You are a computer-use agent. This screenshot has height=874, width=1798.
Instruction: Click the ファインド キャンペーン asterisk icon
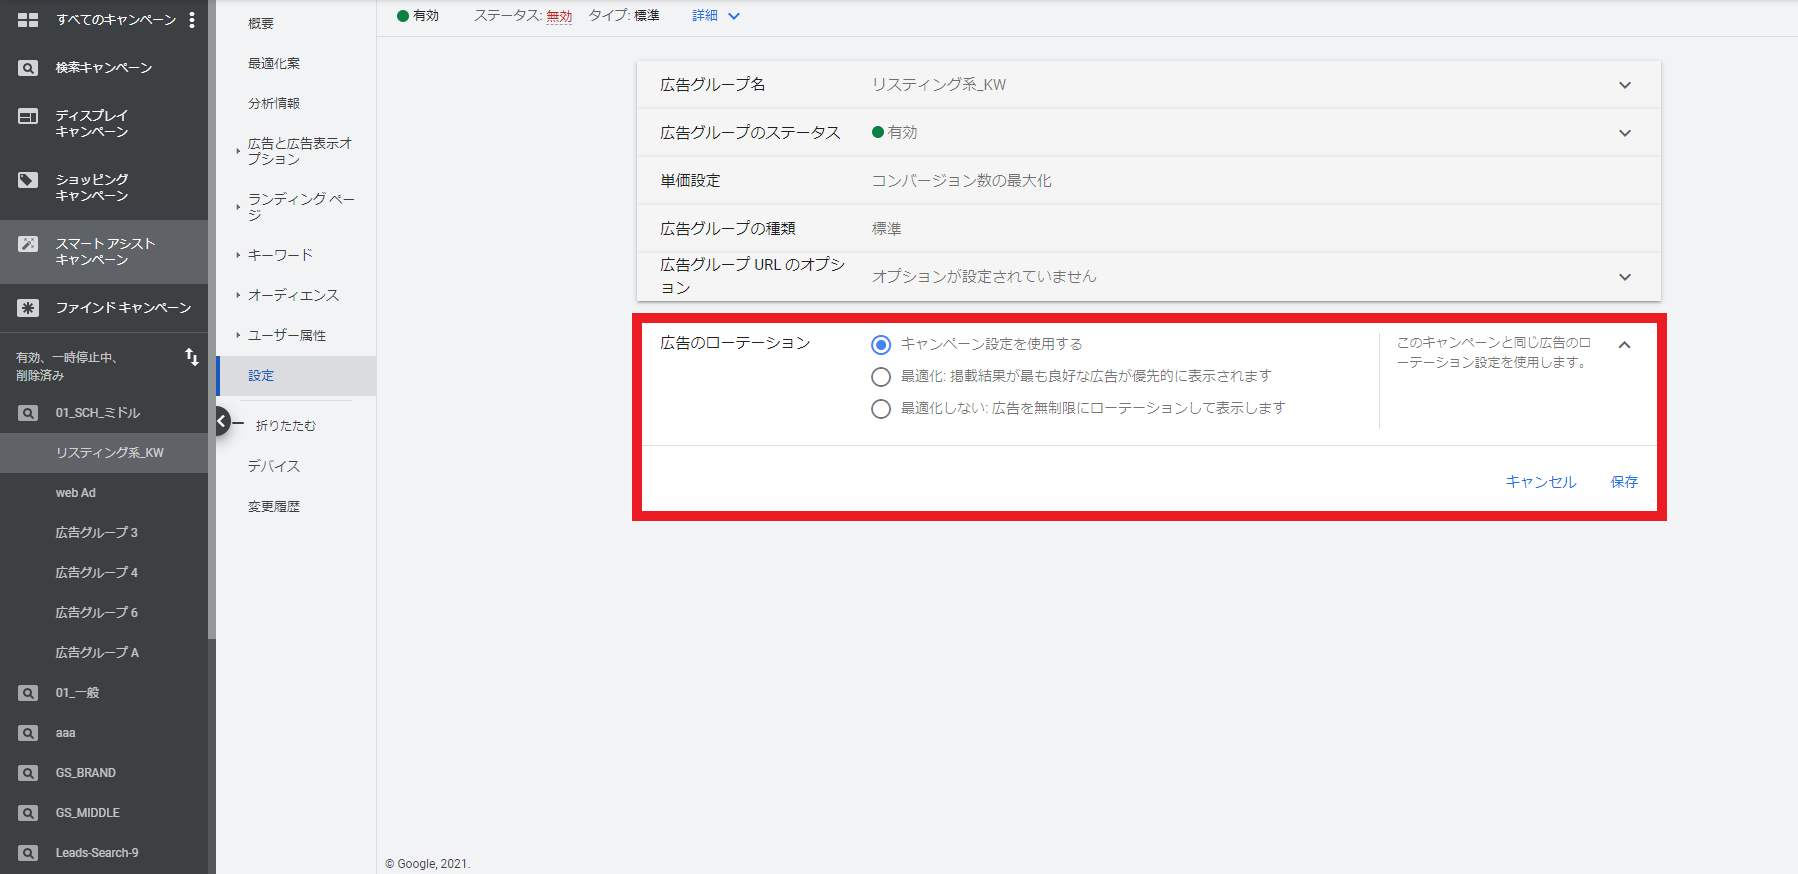28,308
